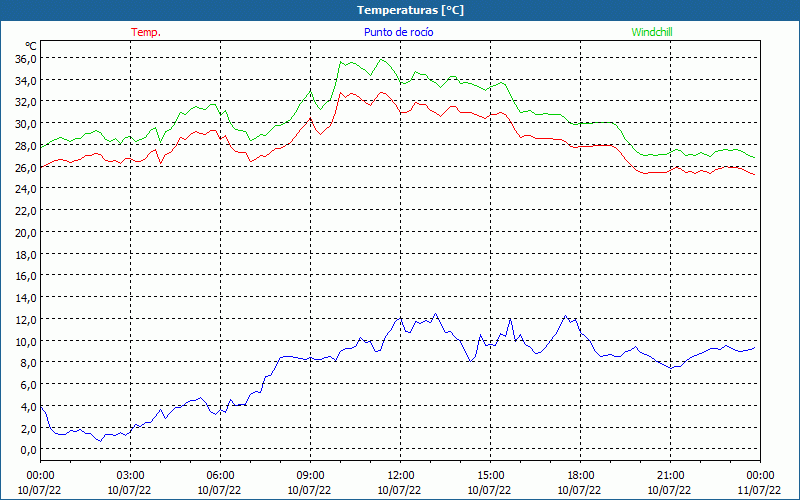Click the Temp. legend label in red
The image size is (800, 500).
(x=146, y=32)
